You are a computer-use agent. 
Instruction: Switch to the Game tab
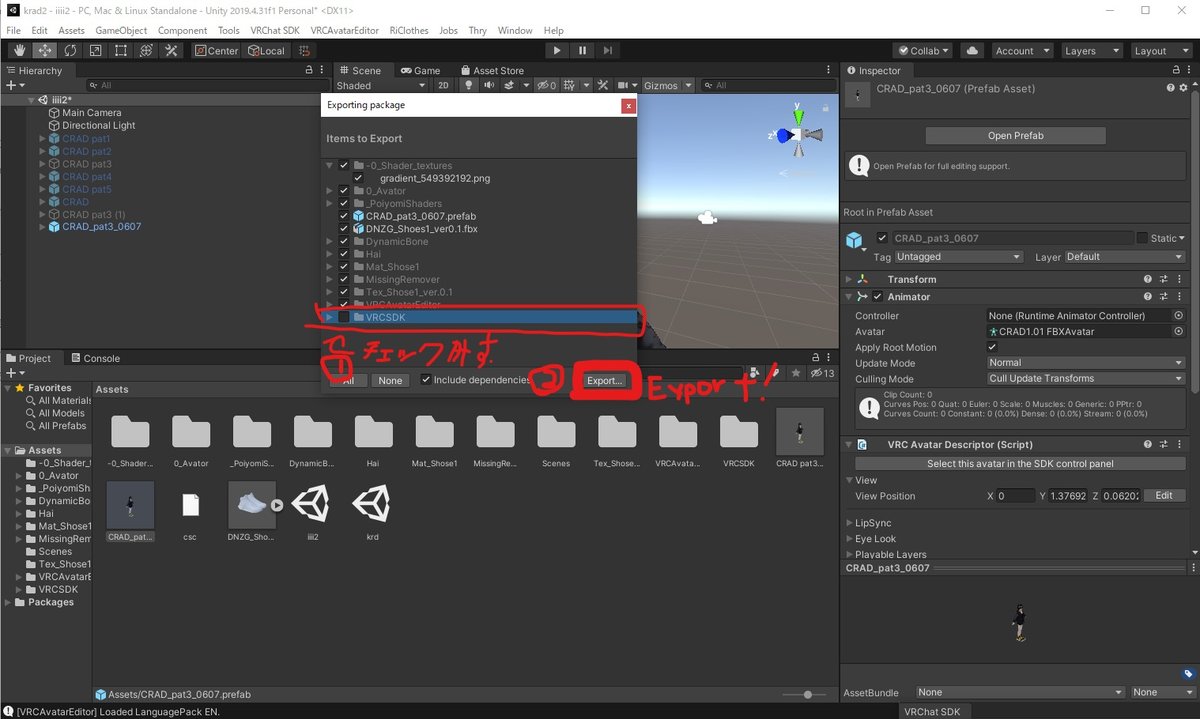tap(420, 70)
